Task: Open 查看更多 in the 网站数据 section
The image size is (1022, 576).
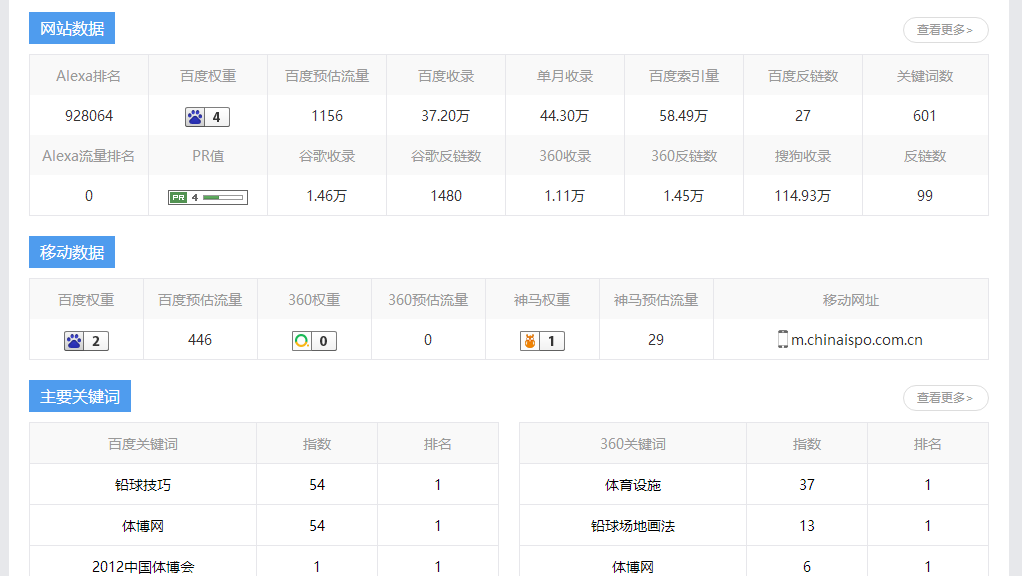Action: pyautogui.click(x=945, y=29)
